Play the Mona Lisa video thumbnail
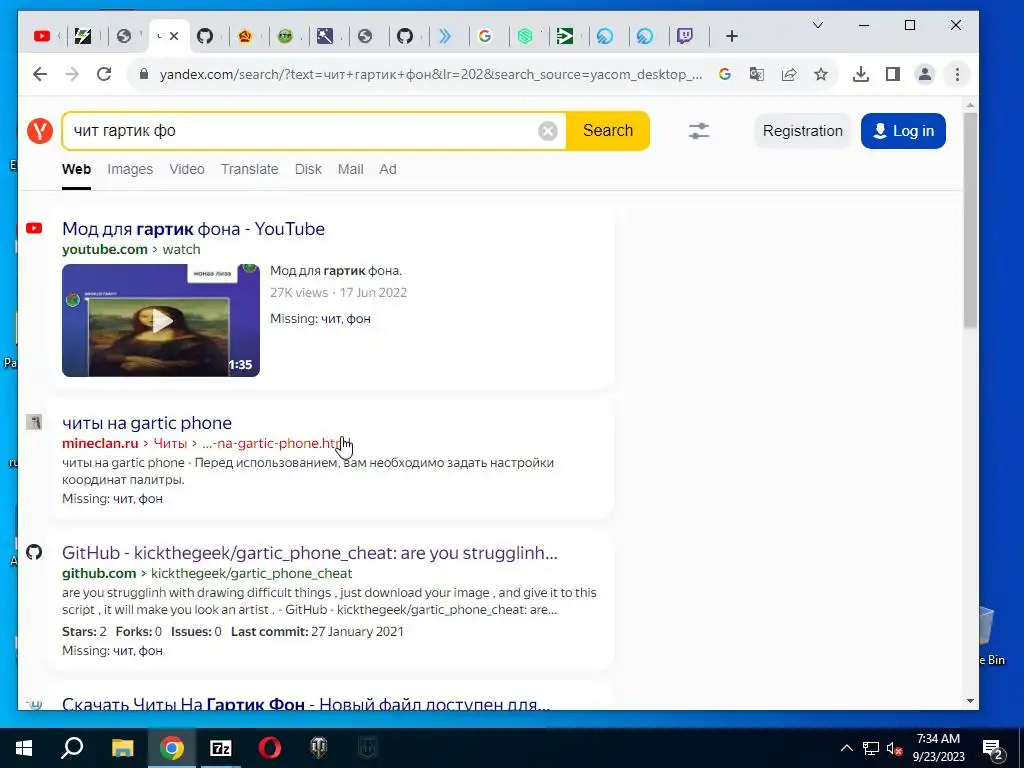This screenshot has height=768, width=1024. click(161, 320)
